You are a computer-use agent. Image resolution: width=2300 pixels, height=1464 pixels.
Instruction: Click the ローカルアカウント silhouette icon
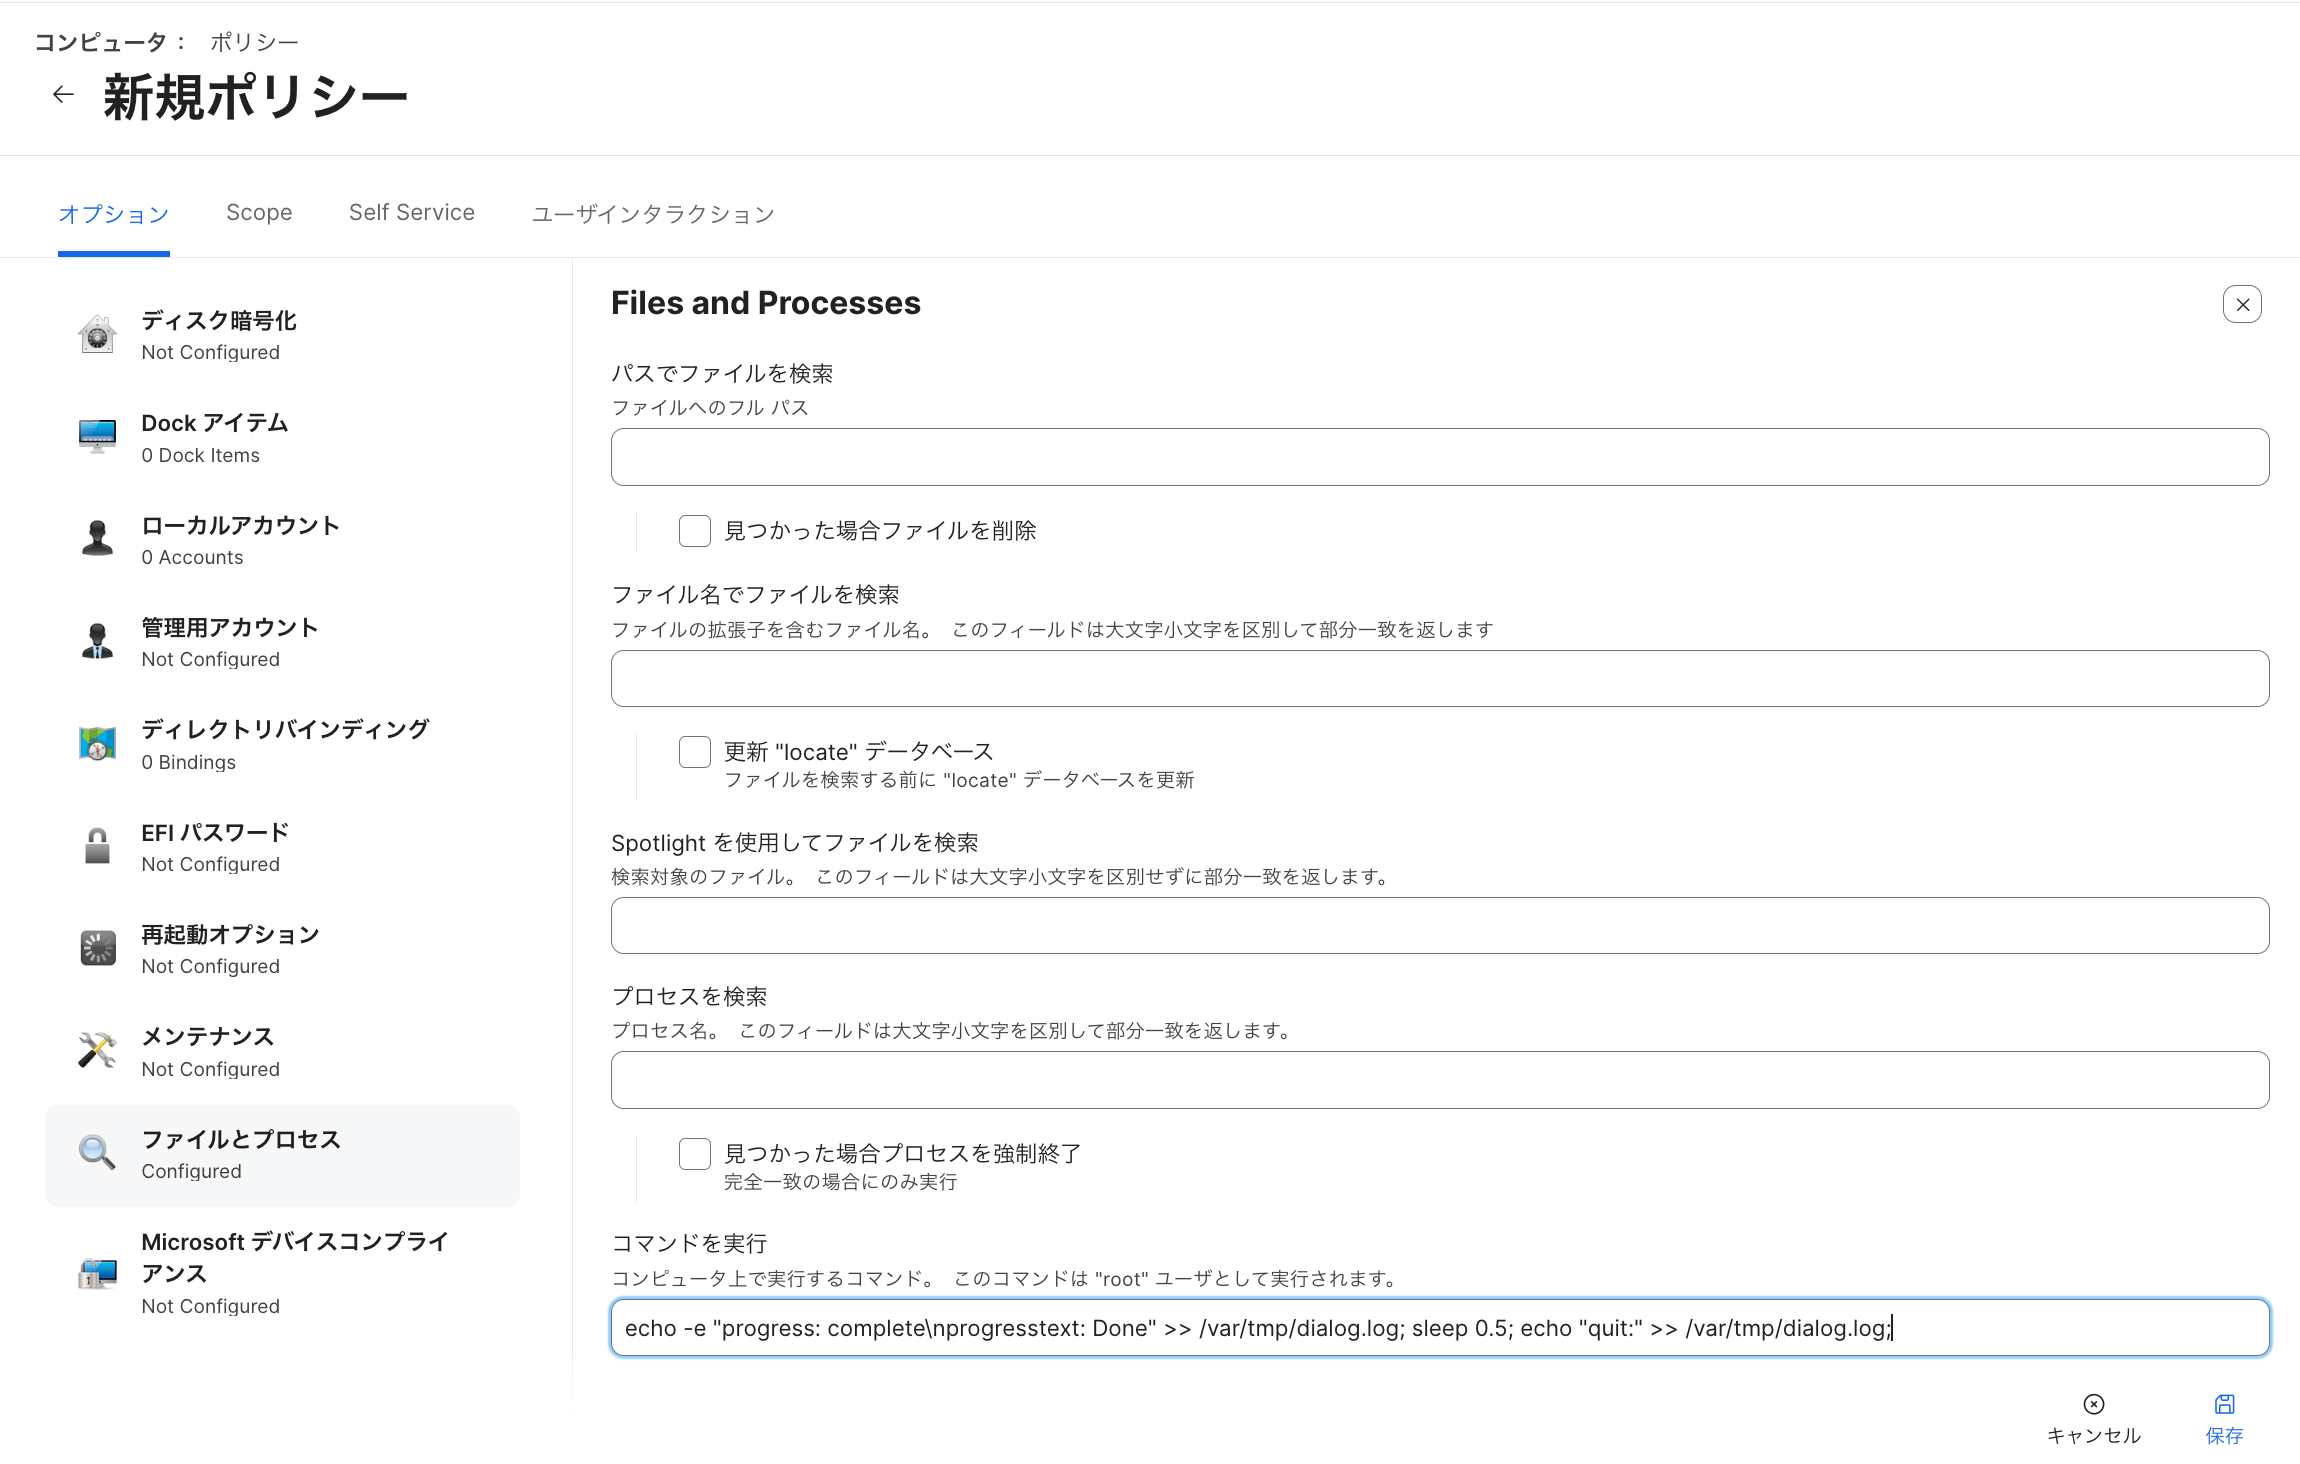[x=97, y=539]
